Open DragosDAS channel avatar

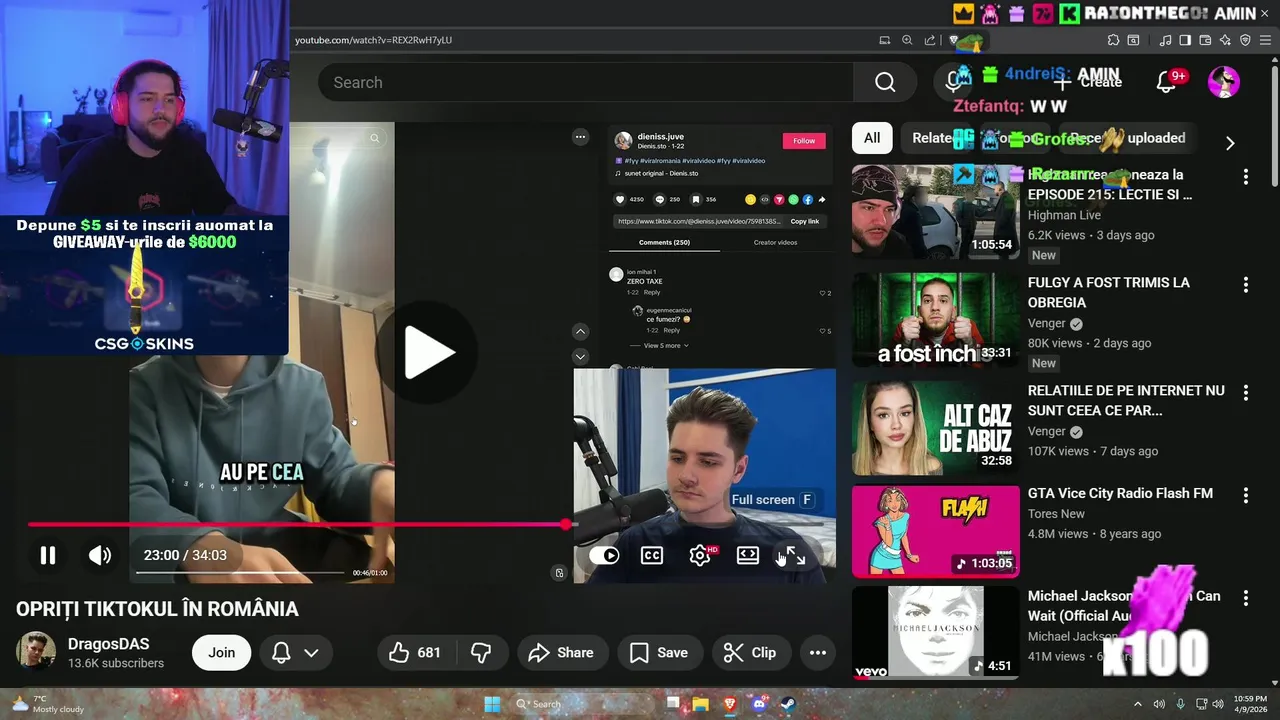pyautogui.click(x=36, y=651)
